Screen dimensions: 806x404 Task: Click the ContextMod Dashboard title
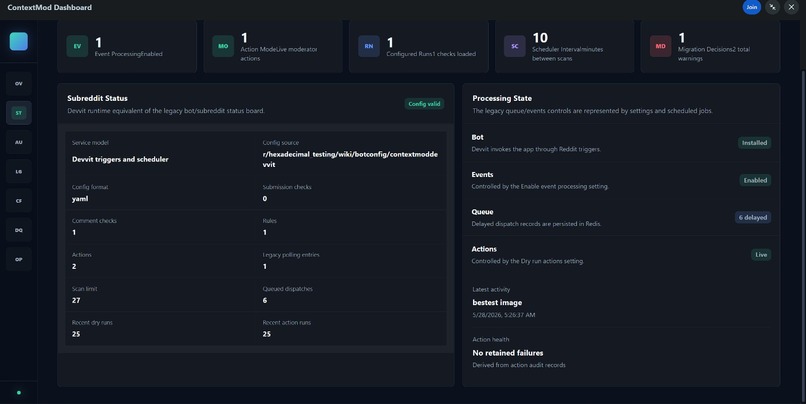[x=49, y=7]
